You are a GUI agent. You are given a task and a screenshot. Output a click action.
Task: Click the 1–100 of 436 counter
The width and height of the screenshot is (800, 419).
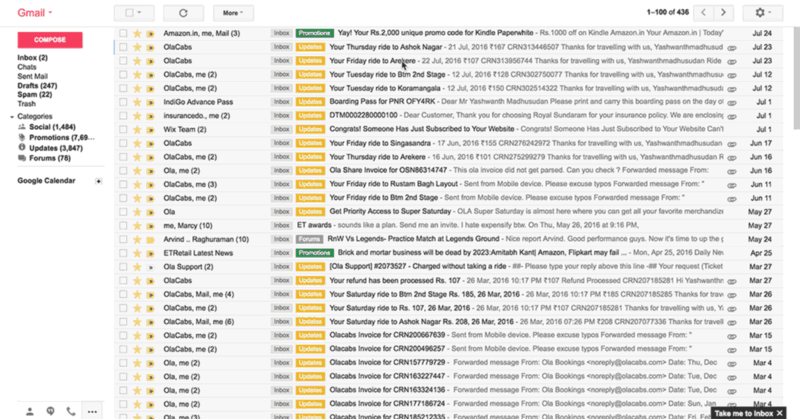(x=667, y=12)
